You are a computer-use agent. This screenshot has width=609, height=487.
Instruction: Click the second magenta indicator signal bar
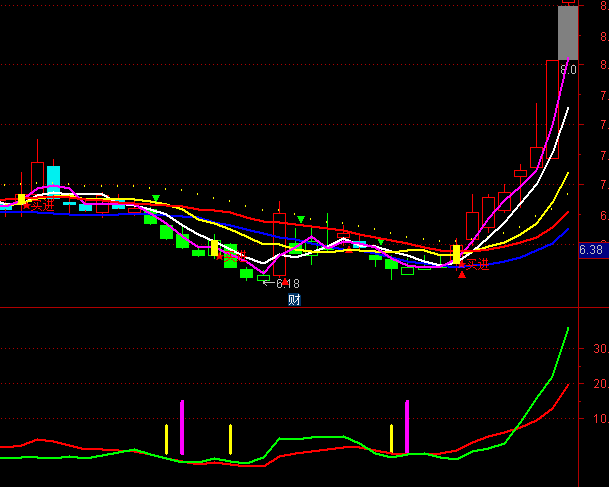click(x=407, y=427)
